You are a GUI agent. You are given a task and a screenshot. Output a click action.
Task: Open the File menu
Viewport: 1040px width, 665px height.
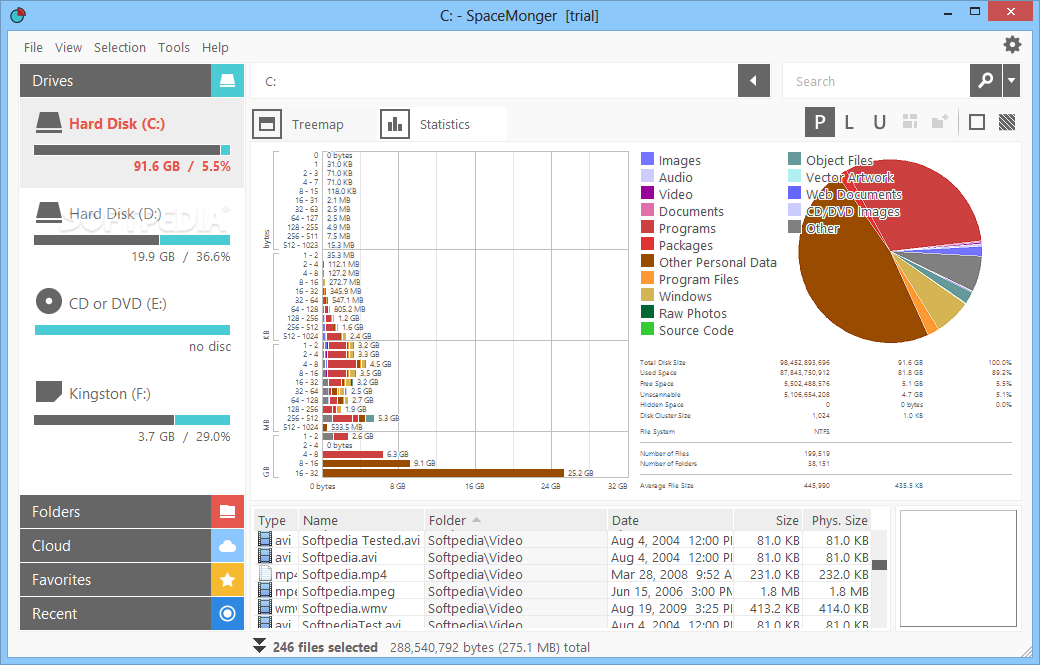tap(33, 48)
